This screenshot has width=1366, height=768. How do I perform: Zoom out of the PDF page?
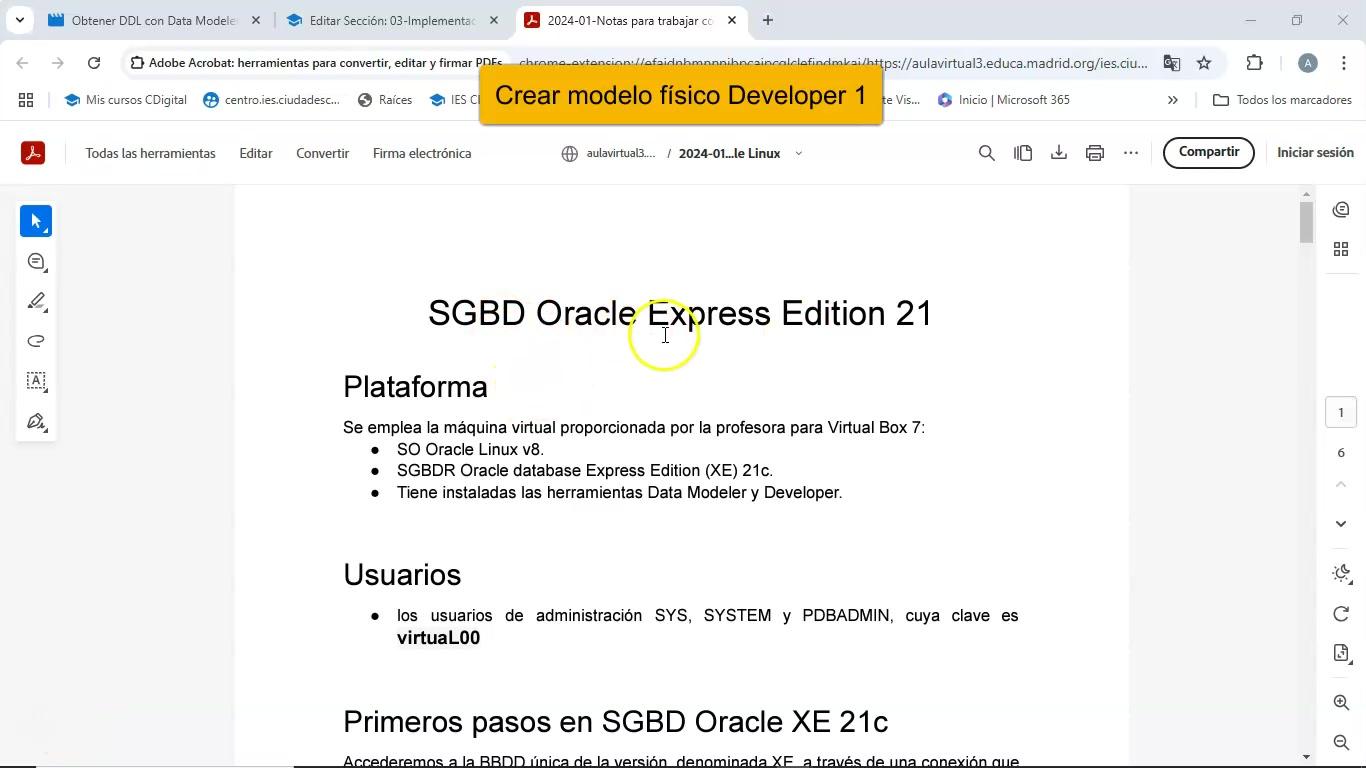point(1341,742)
